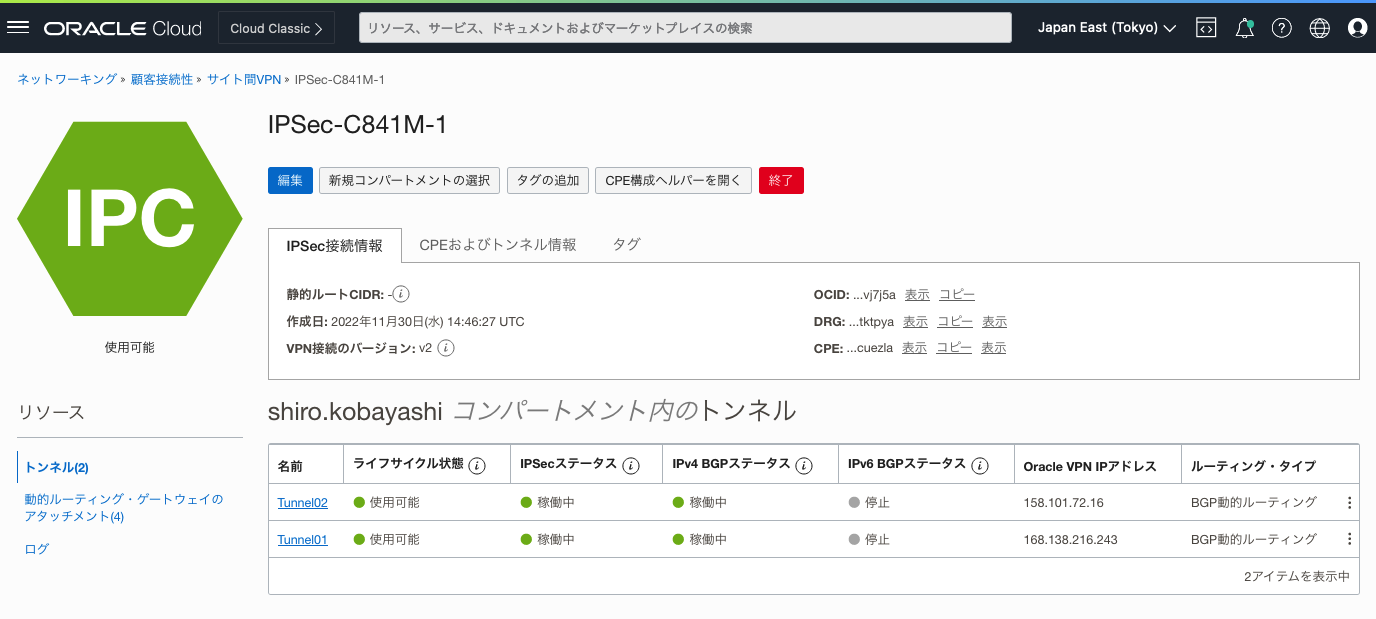The height and width of the screenshot is (619, 1376).
Task: Open 動的ルーティング・ゲートウェイのアタッチメント(4)
Action: [x=124, y=508]
